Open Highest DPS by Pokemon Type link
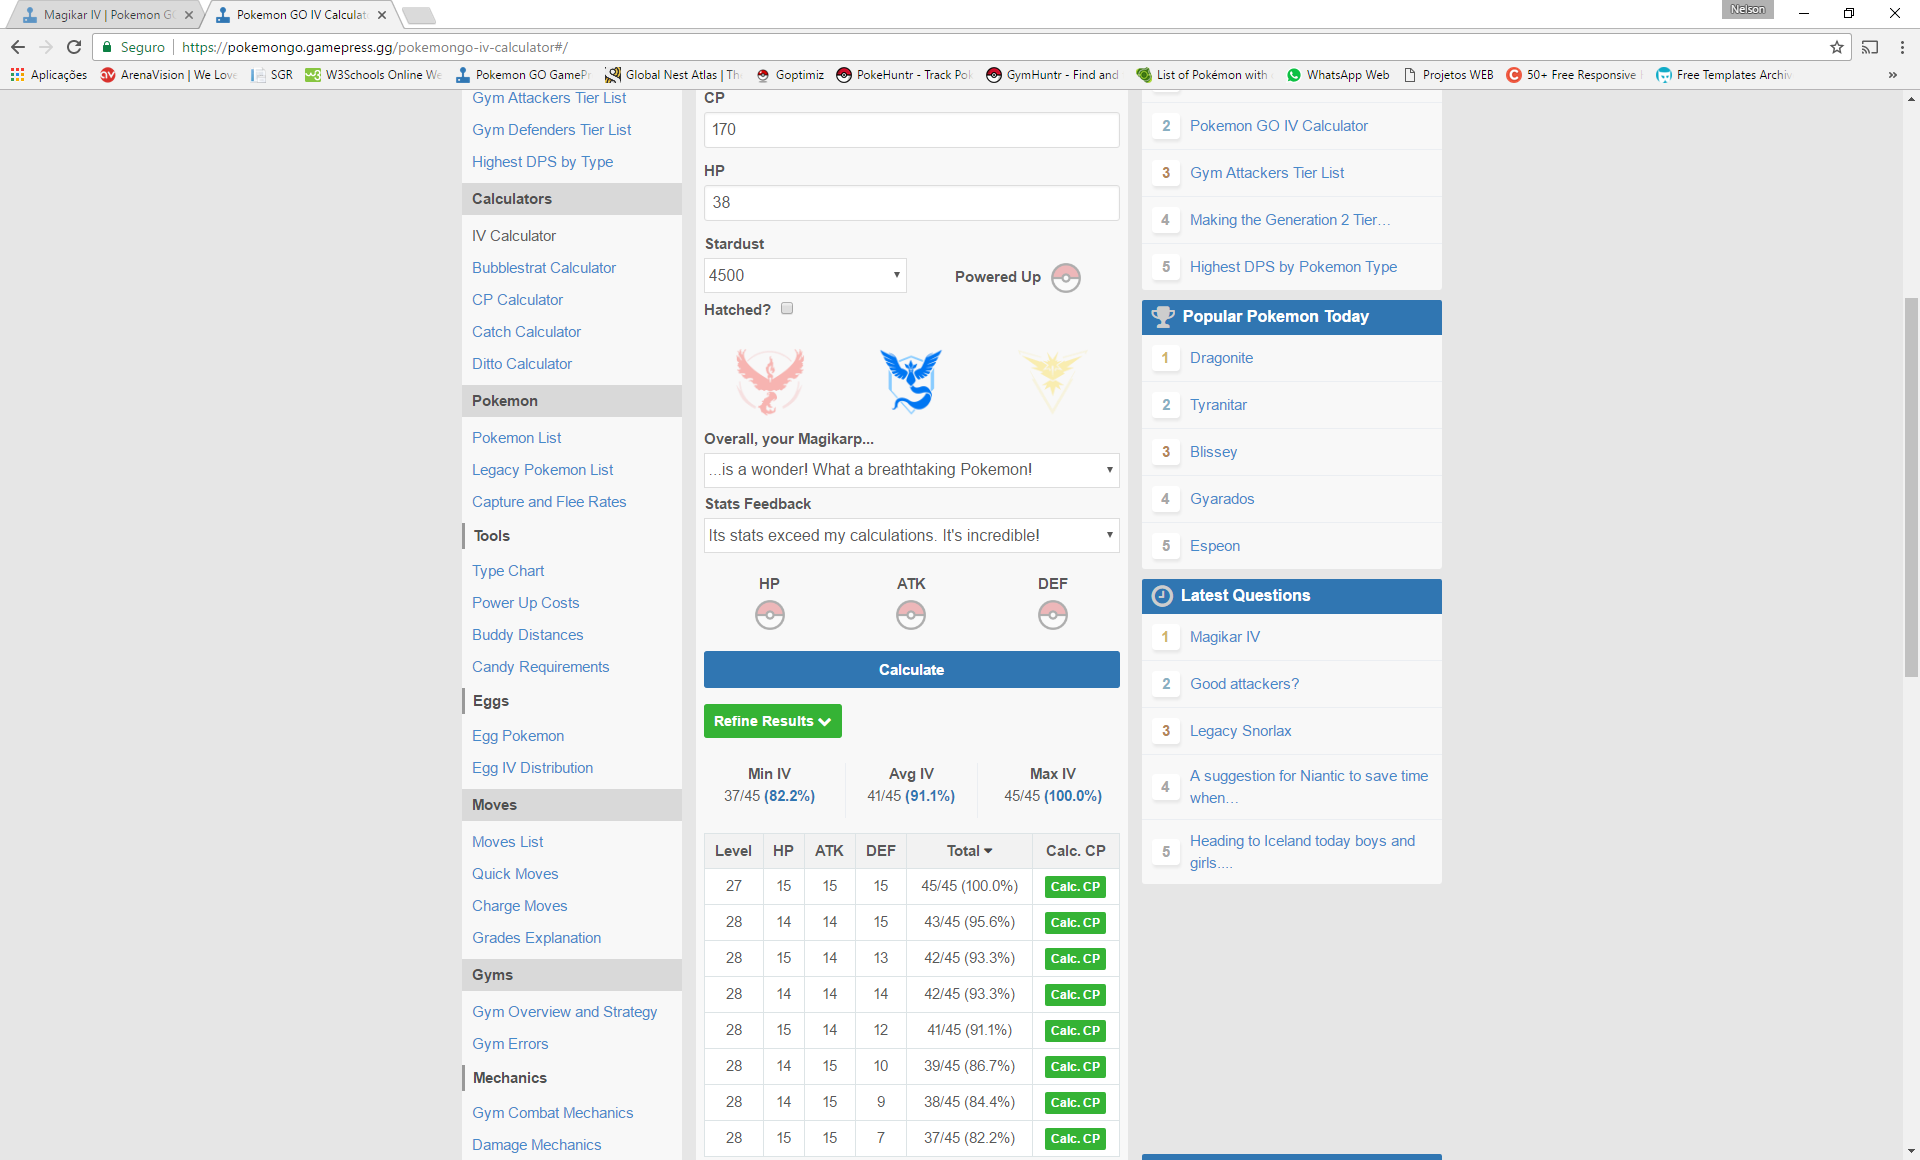Viewport: 1920px width, 1160px height. (x=1293, y=267)
